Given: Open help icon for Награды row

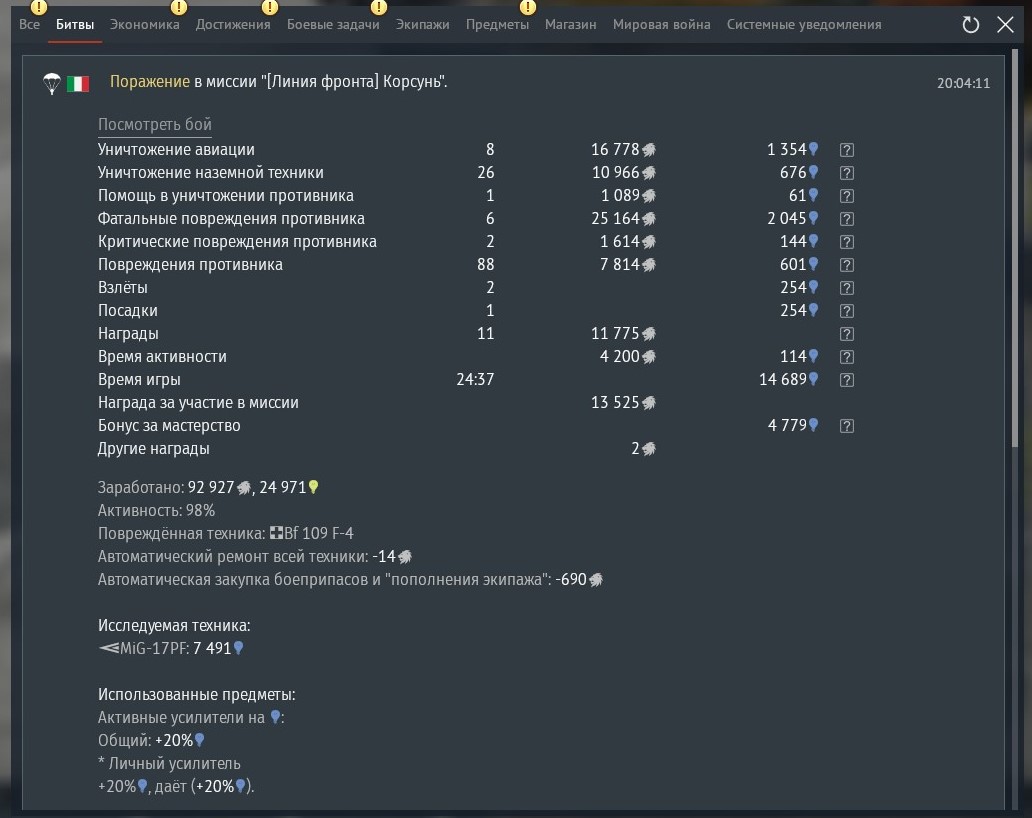Looking at the screenshot, I should (846, 334).
